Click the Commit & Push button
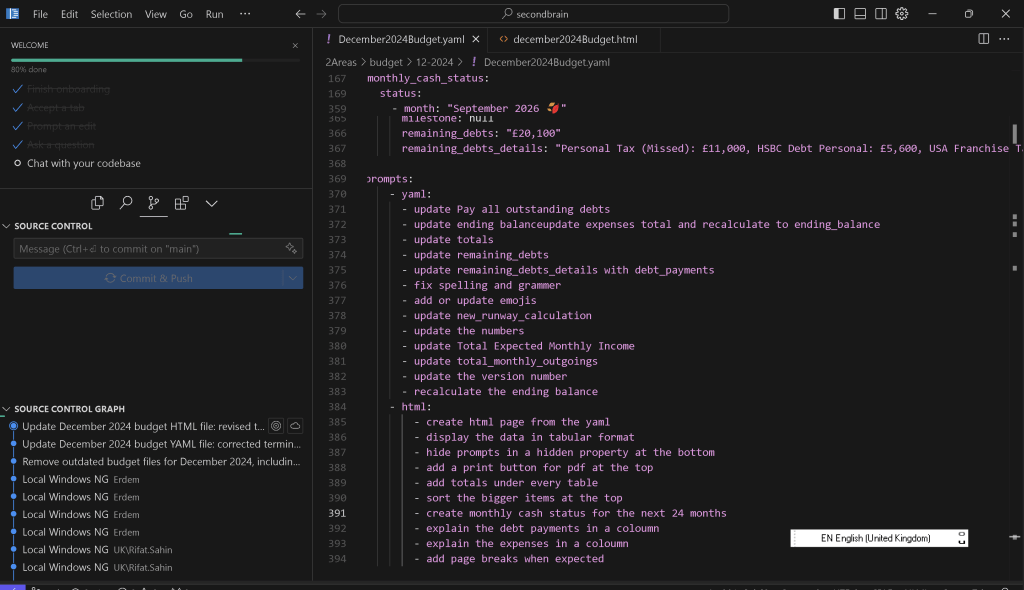The height and width of the screenshot is (590, 1024). pos(148,278)
